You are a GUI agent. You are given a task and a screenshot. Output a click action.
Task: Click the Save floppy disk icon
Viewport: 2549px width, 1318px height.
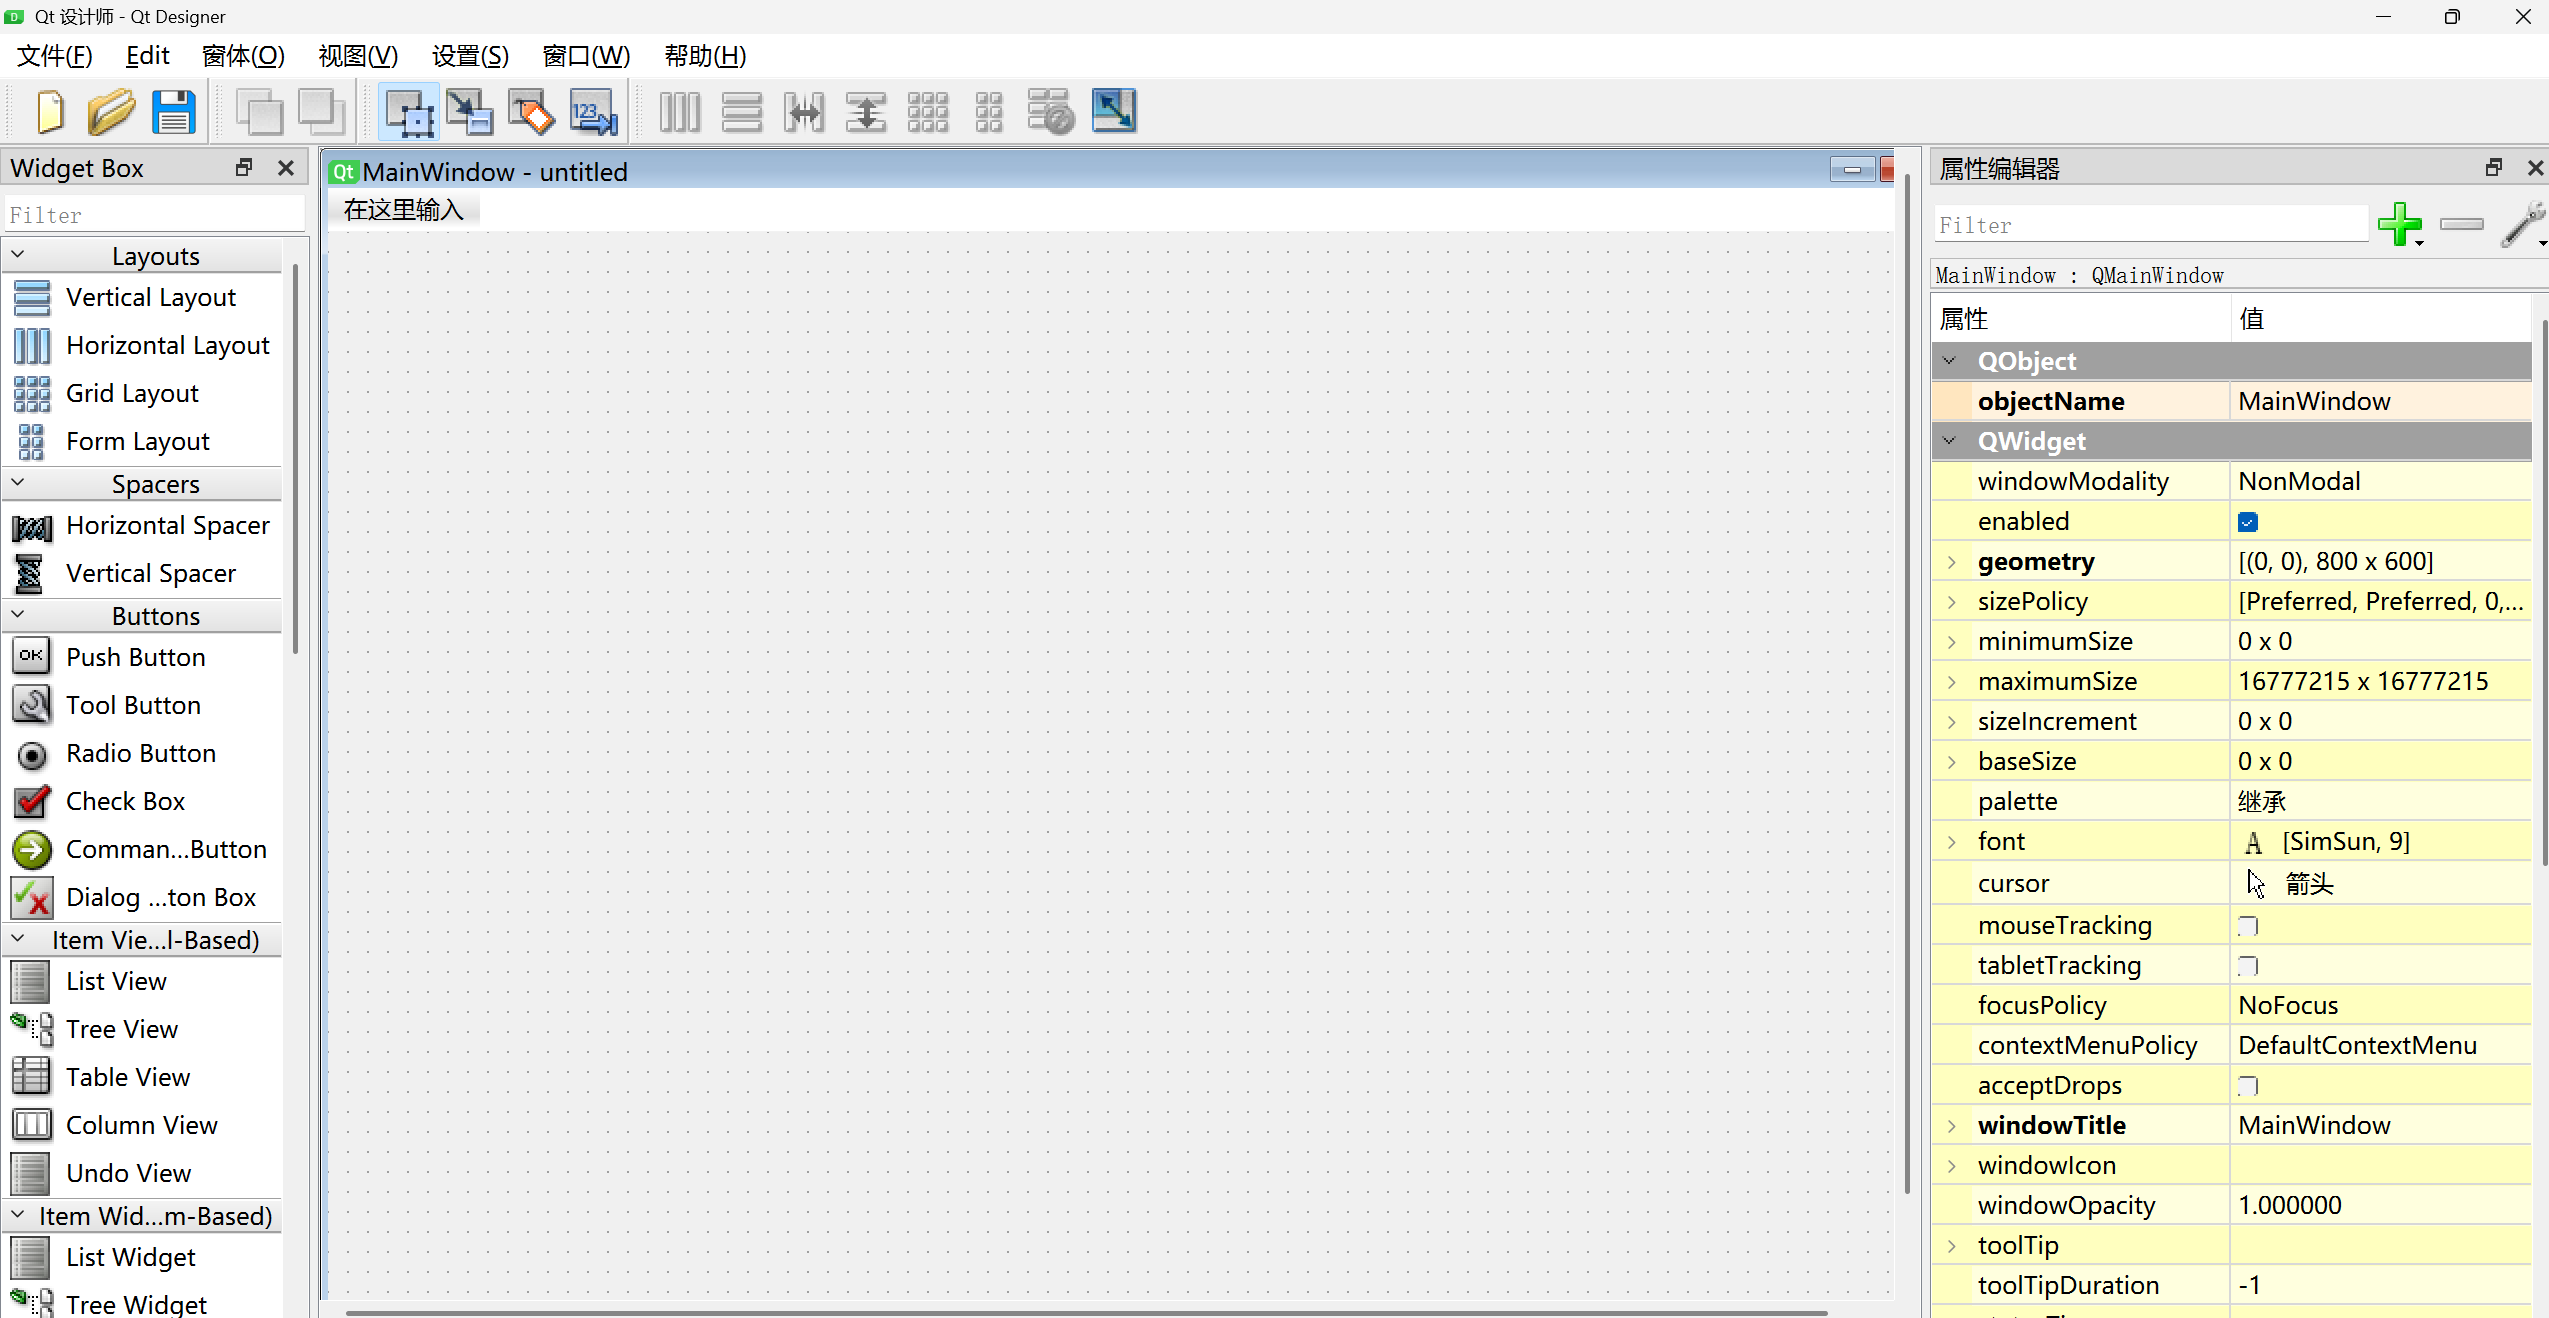tap(173, 111)
